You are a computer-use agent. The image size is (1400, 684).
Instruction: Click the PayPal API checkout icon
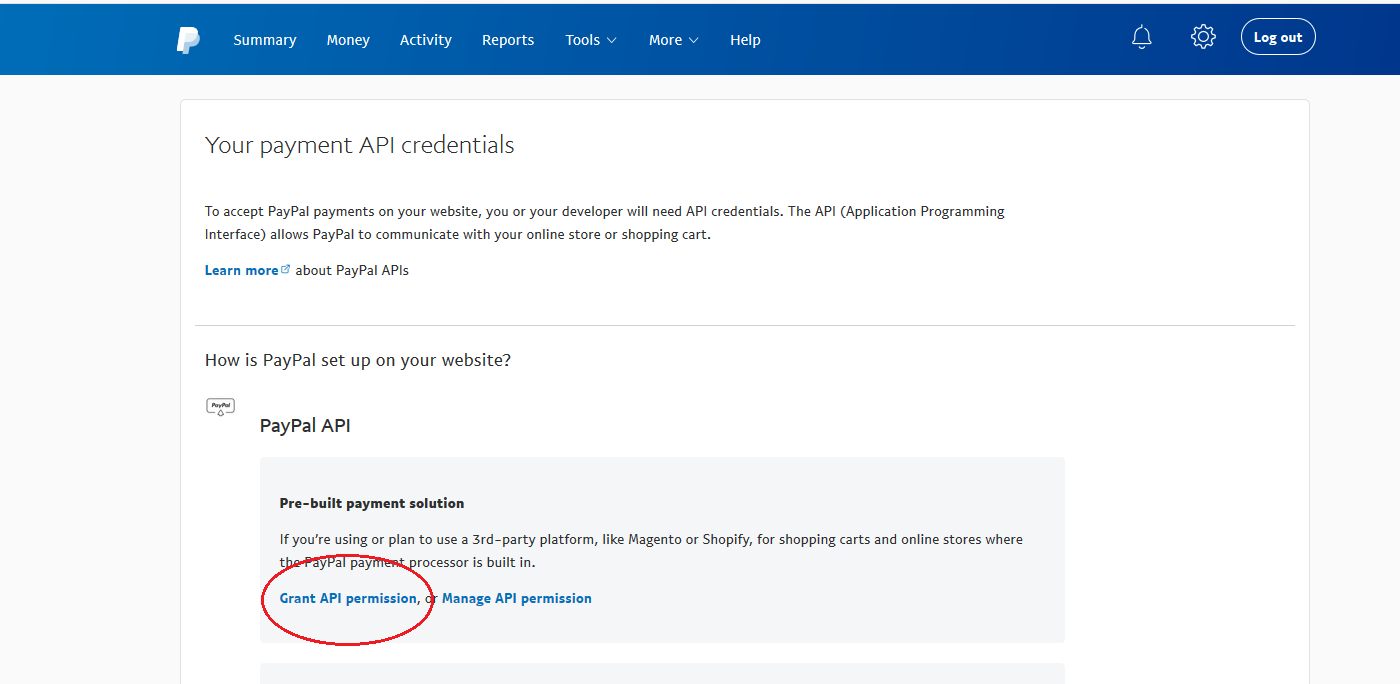point(220,407)
